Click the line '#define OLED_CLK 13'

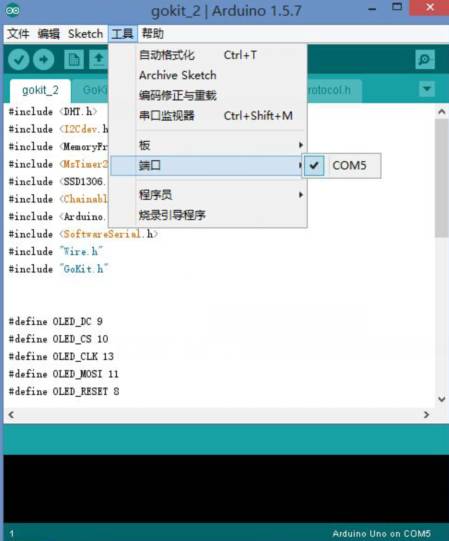pos(61,356)
